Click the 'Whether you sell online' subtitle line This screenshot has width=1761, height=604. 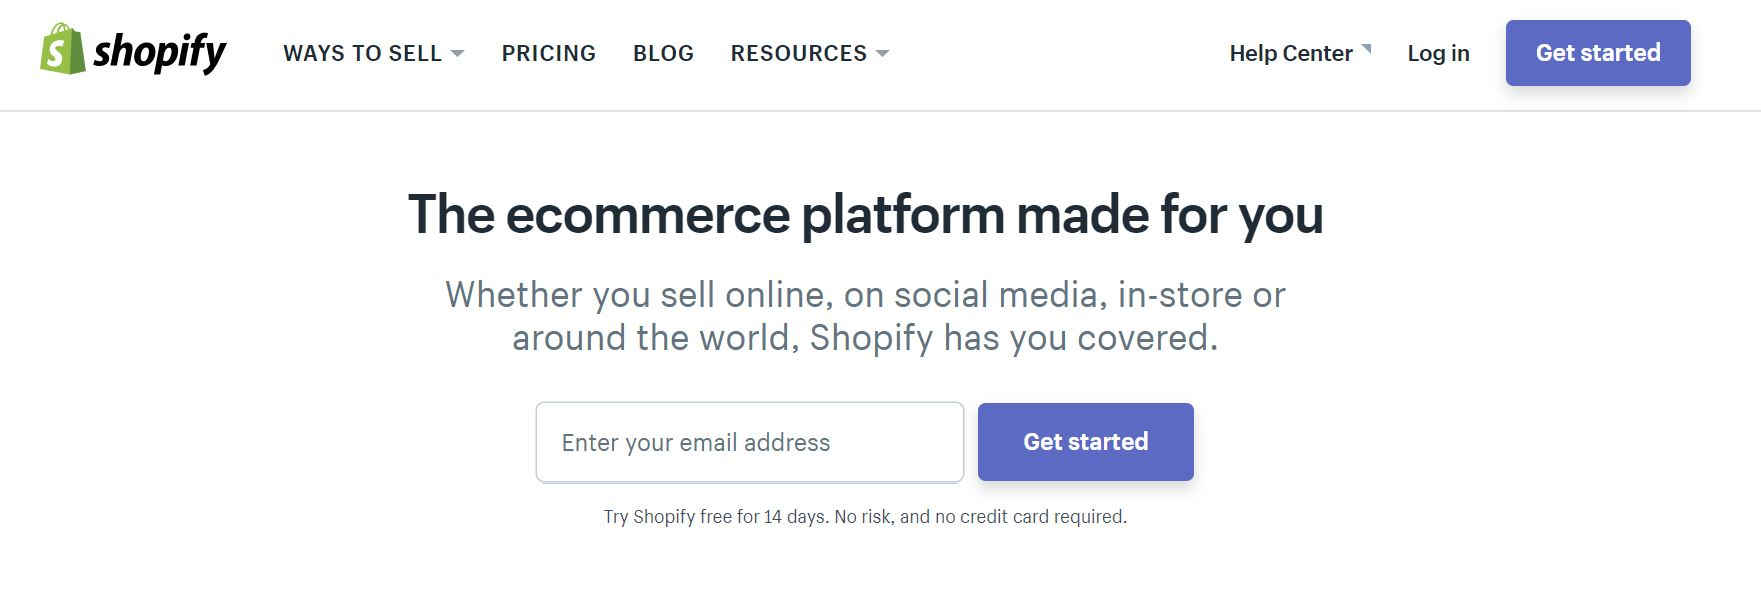point(865,295)
